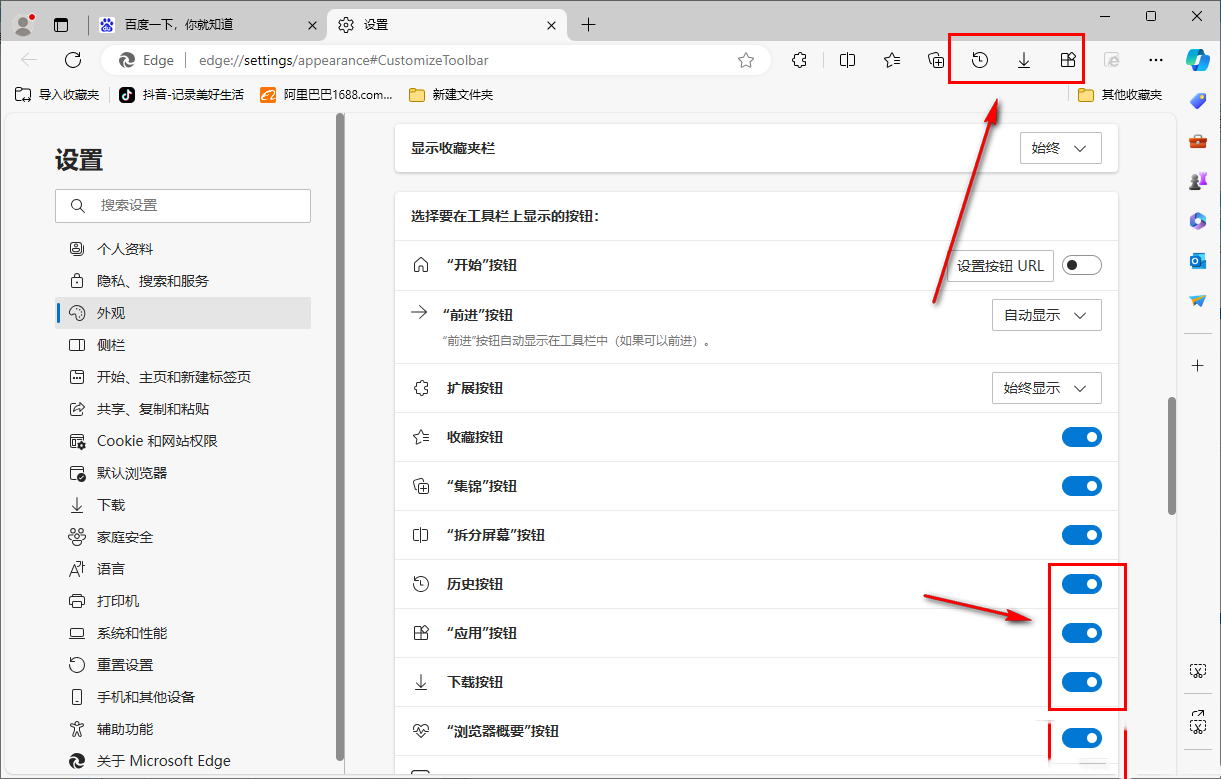The width and height of the screenshot is (1221, 779).
Task: Switch to 百度一下 tab
Action: pos(209,25)
